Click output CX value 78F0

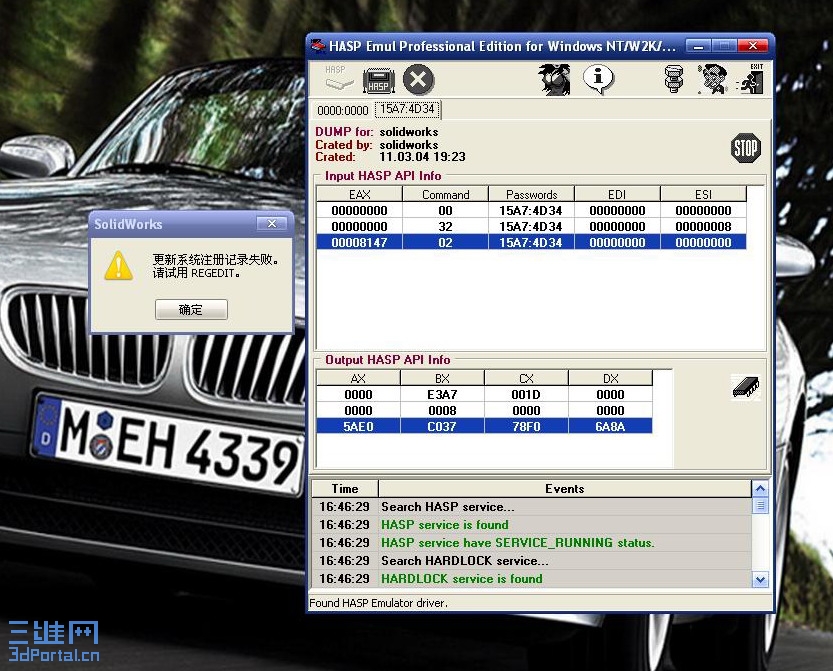pyautogui.click(x=526, y=426)
